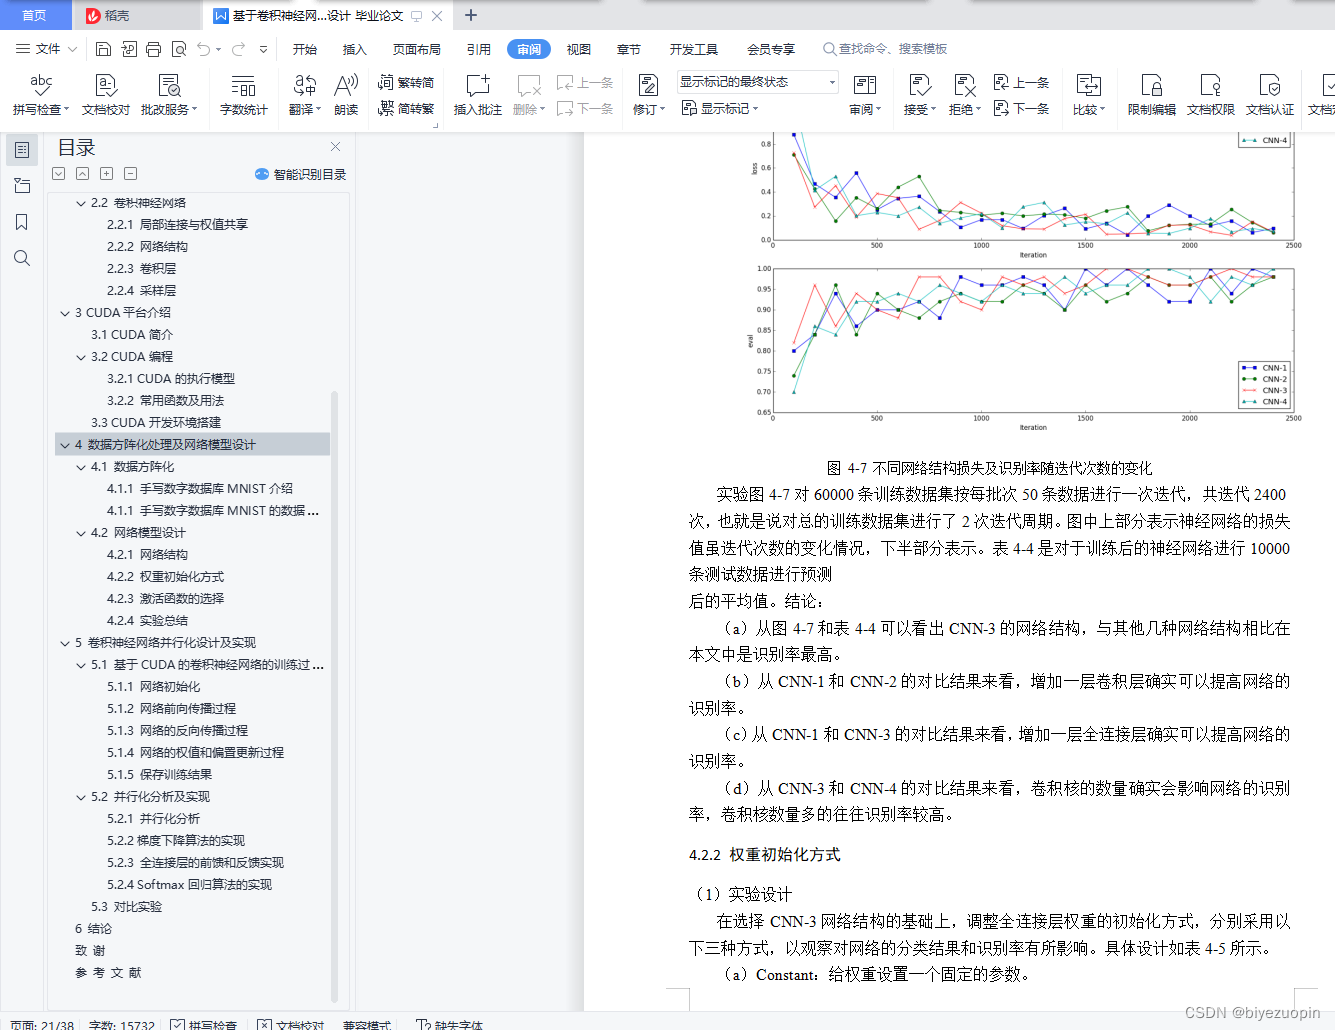
Task: Collapse the 3 CUDA 平台介绍 node
Action: point(65,313)
